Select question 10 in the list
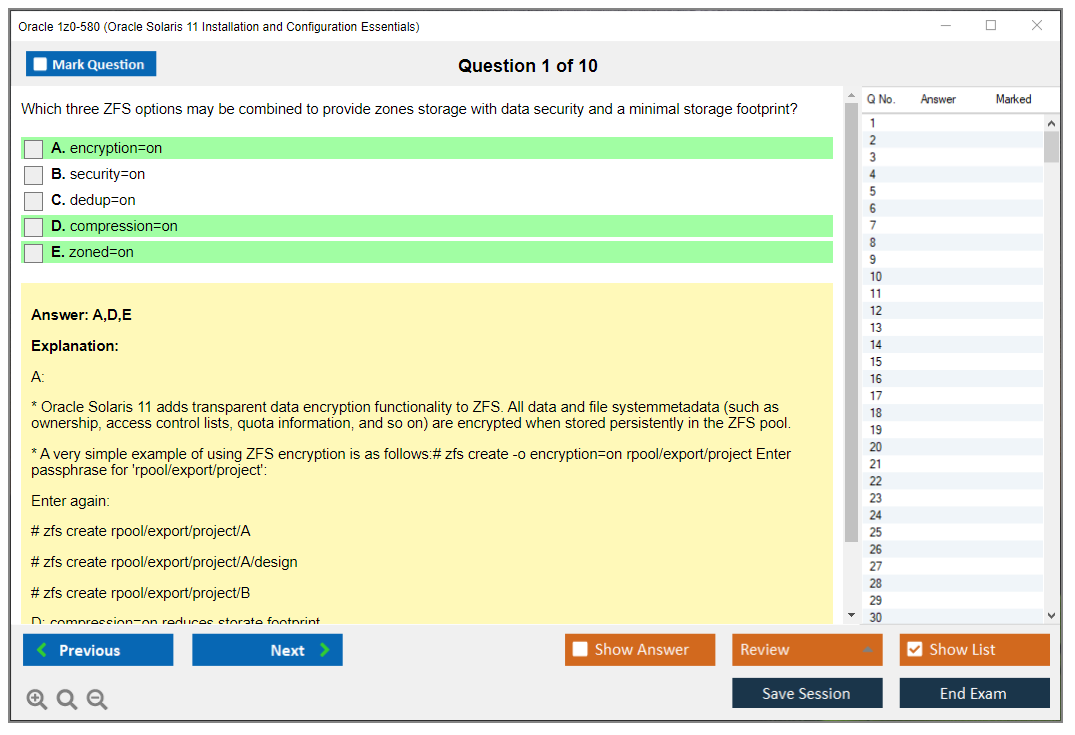 pos(876,277)
